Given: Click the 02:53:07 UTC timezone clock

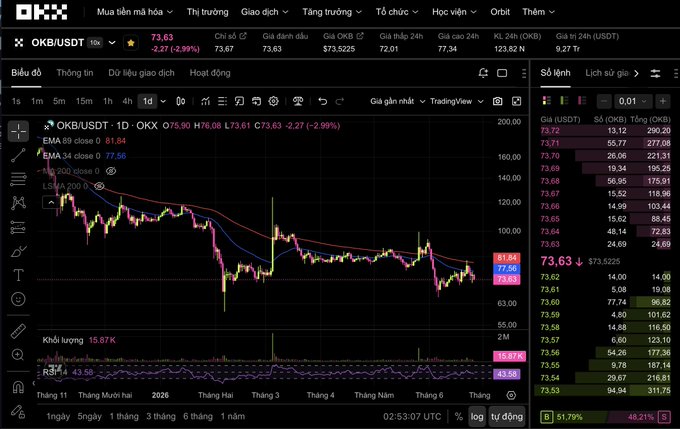Looking at the screenshot, I should pos(412,417).
